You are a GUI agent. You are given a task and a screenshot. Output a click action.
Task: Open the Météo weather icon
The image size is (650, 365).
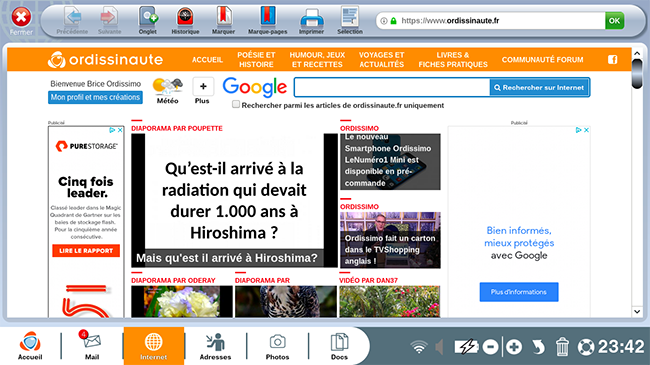tap(167, 91)
